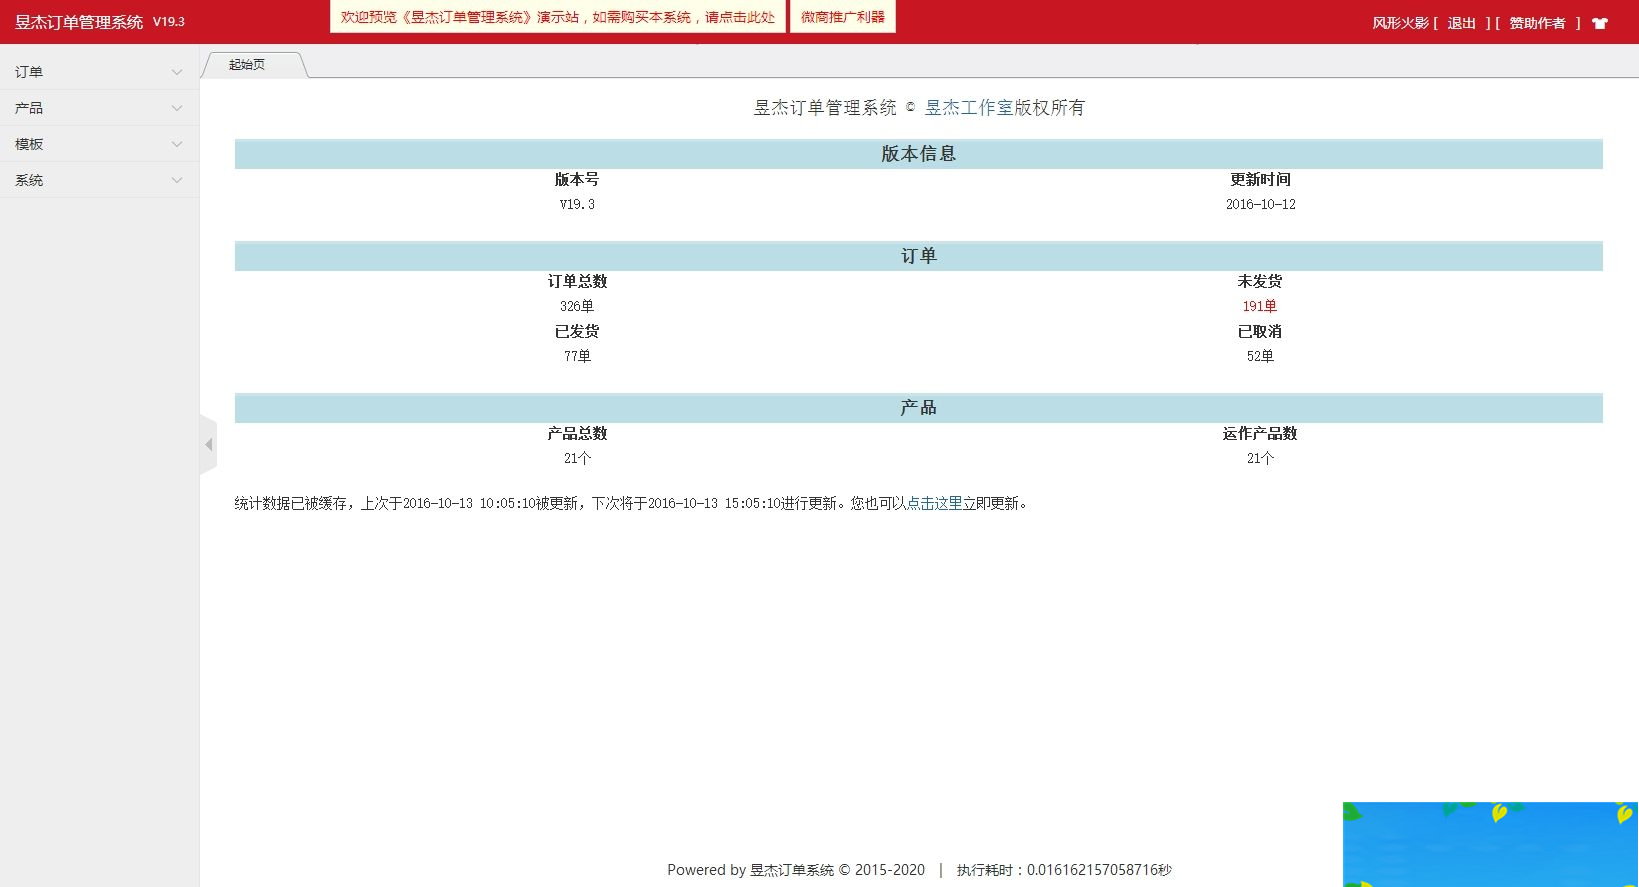Viewport: 1639px width, 887px height.
Task: Expand the 产品 menu chevron
Action: click(x=177, y=108)
